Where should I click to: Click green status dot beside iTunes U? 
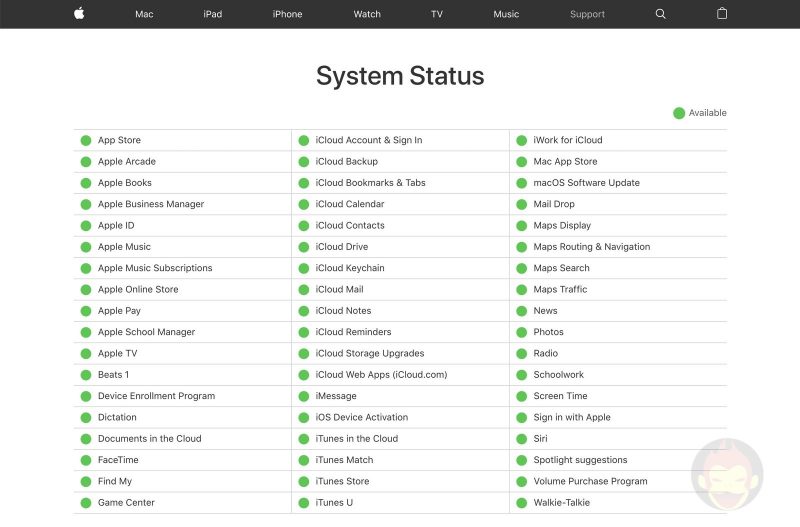[x=304, y=503]
